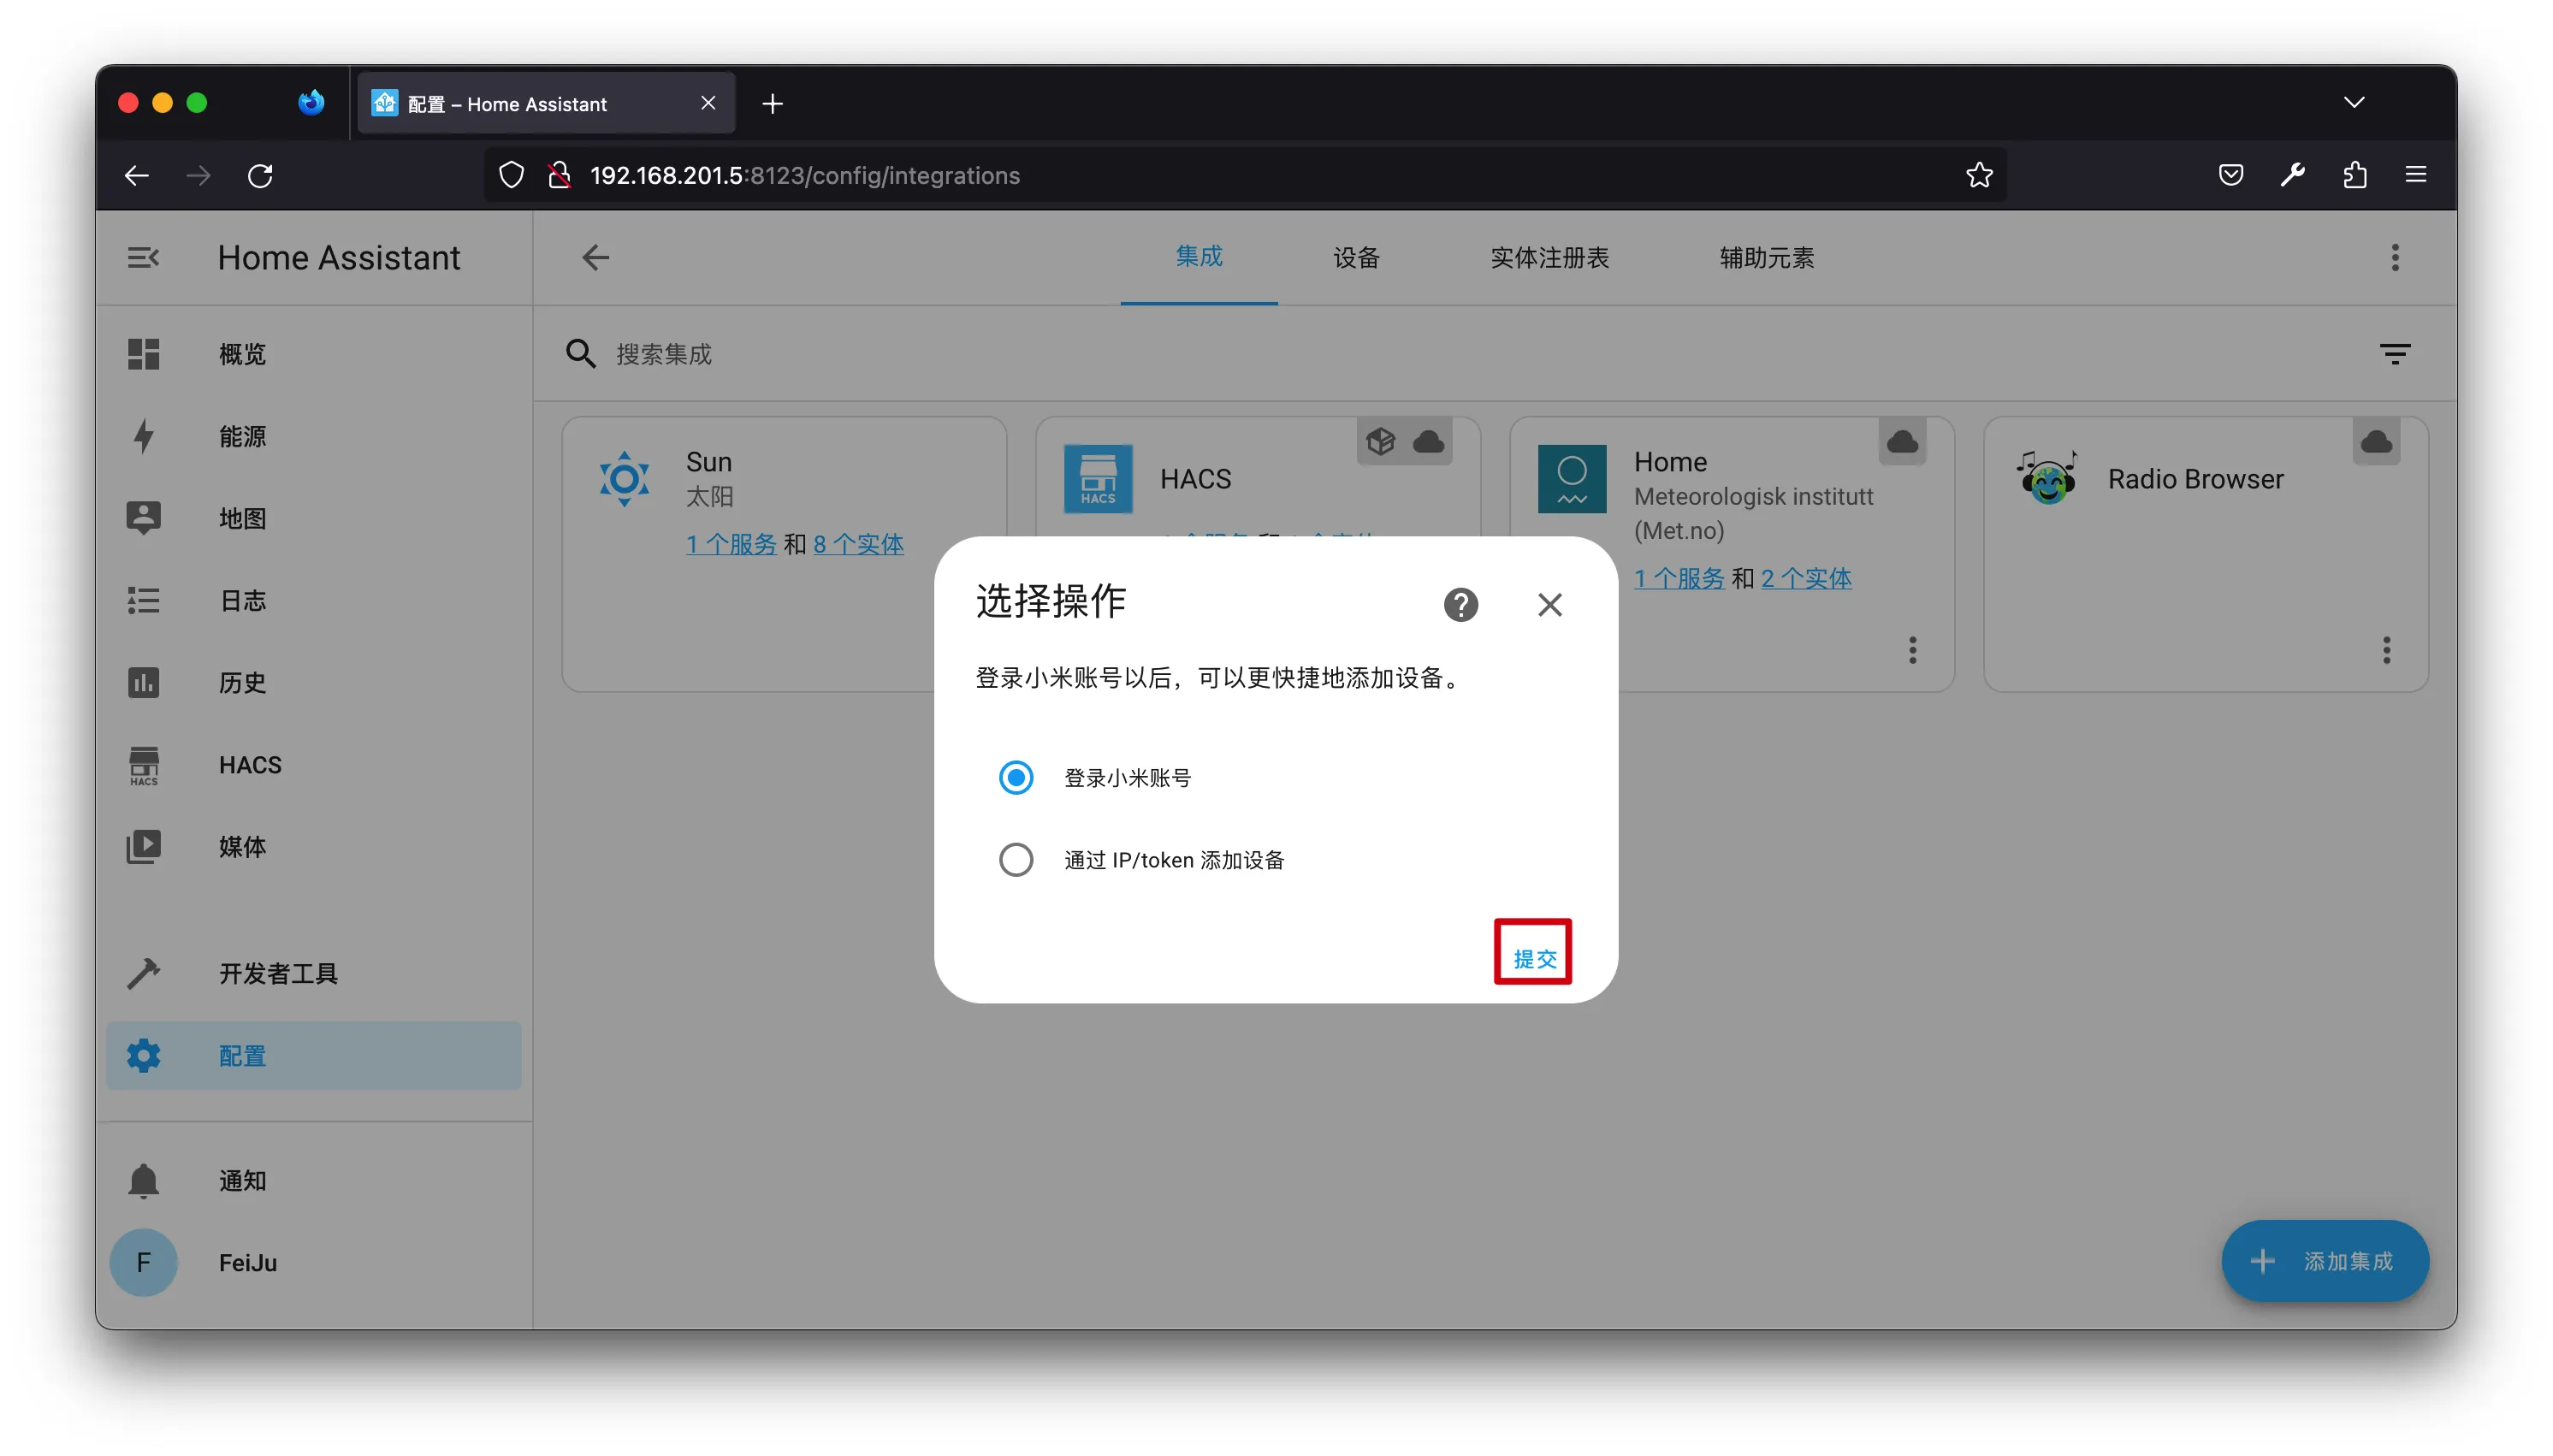Click the HACS custom integration box badge
The height and width of the screenshot is (1456, 2553).
(x=1380, y=441)
